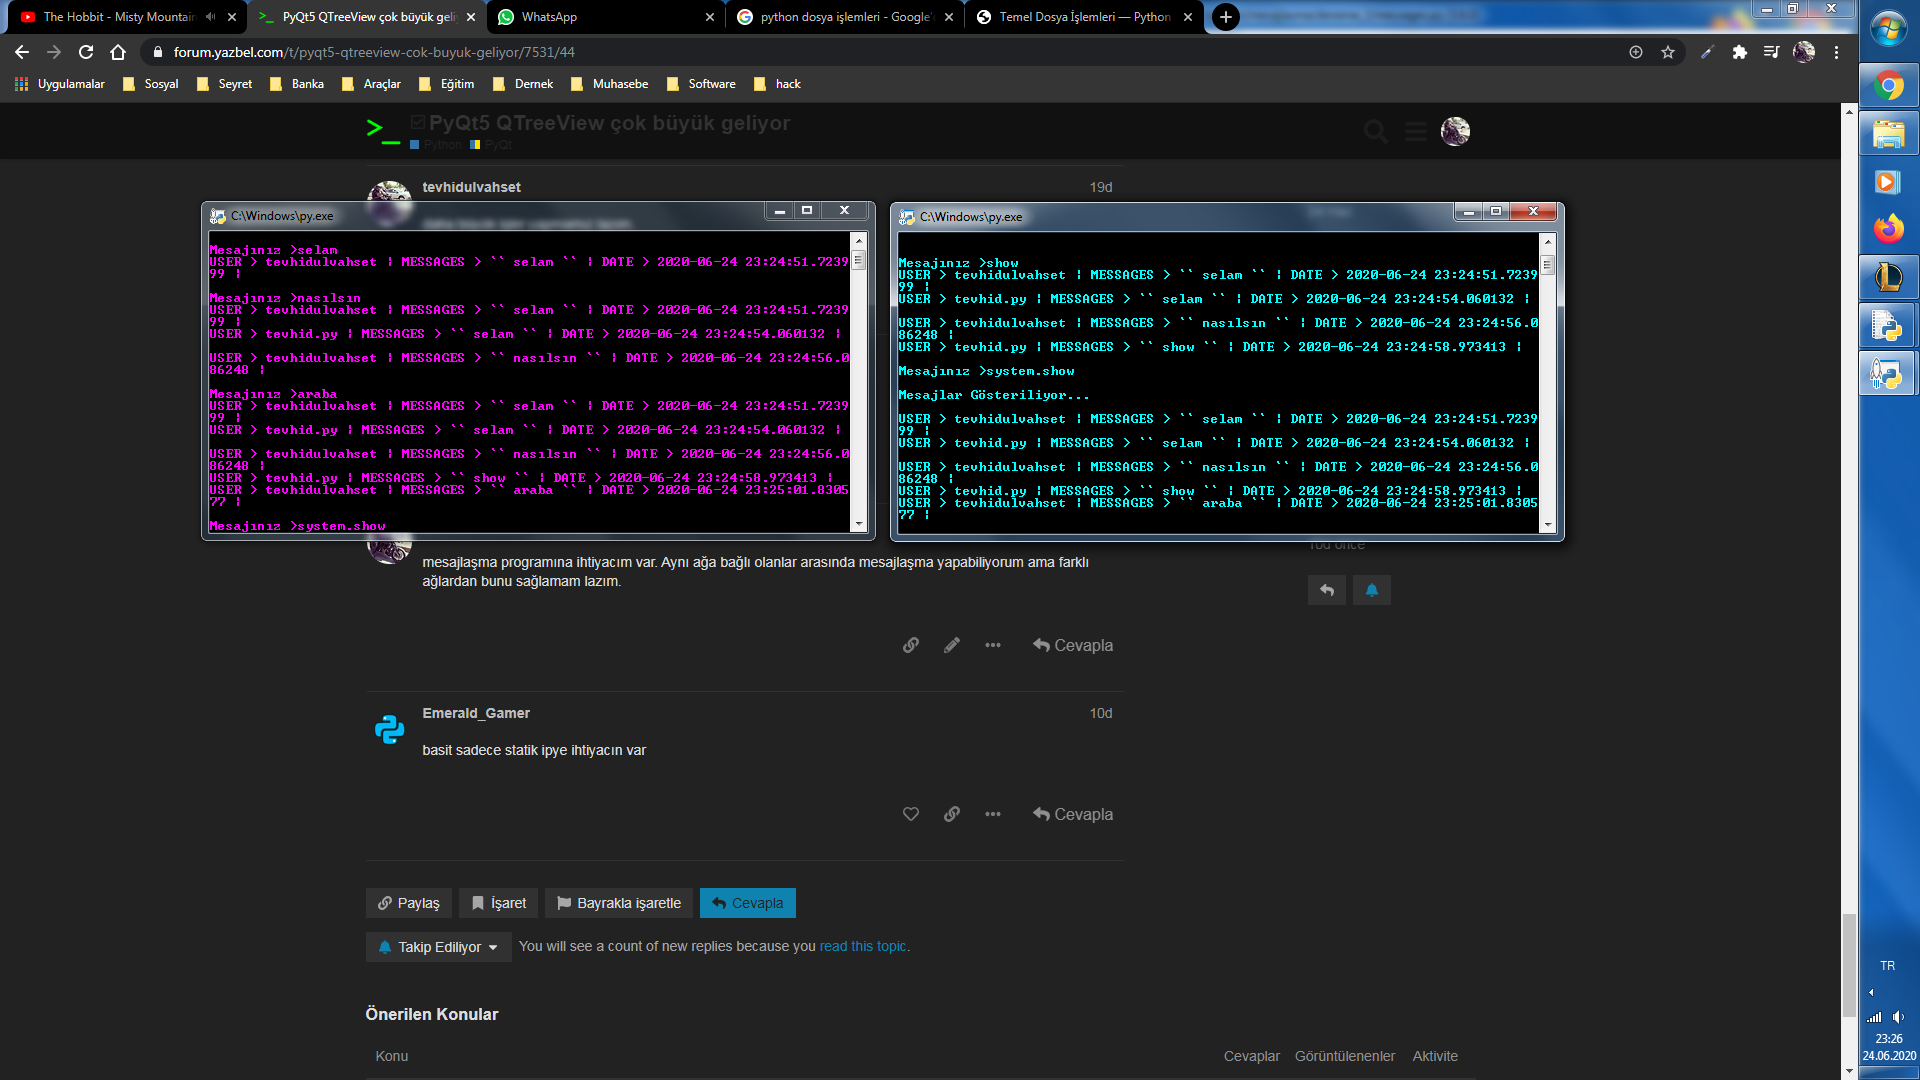This screenshot has width=1920, height=1080.
Task: Open Chrome extensions puzzle icon
Action: click(1739, 52)
